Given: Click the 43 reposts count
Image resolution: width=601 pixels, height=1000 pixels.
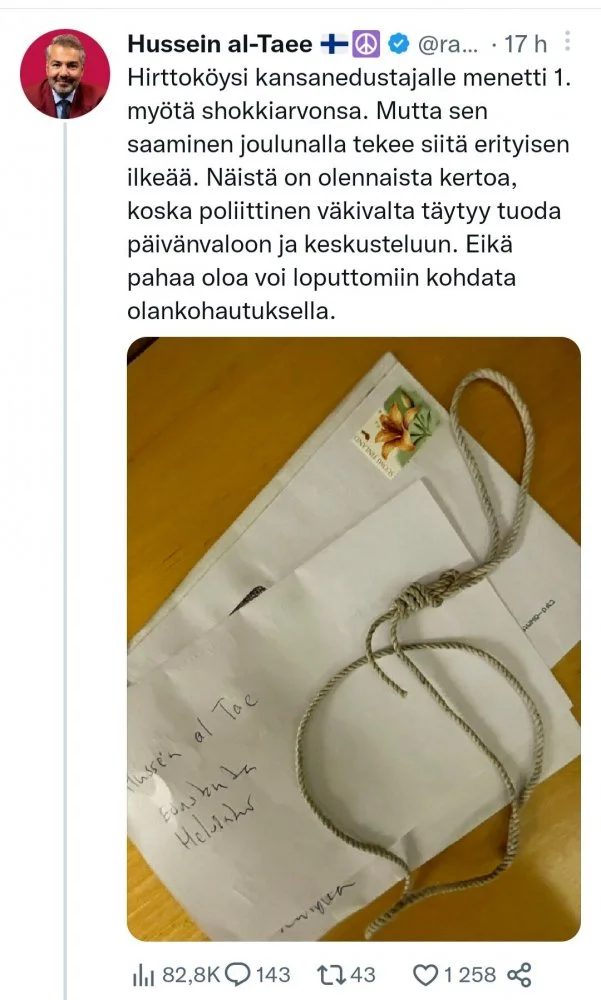Looking at the screenshot, I should (x=362, y=974).
